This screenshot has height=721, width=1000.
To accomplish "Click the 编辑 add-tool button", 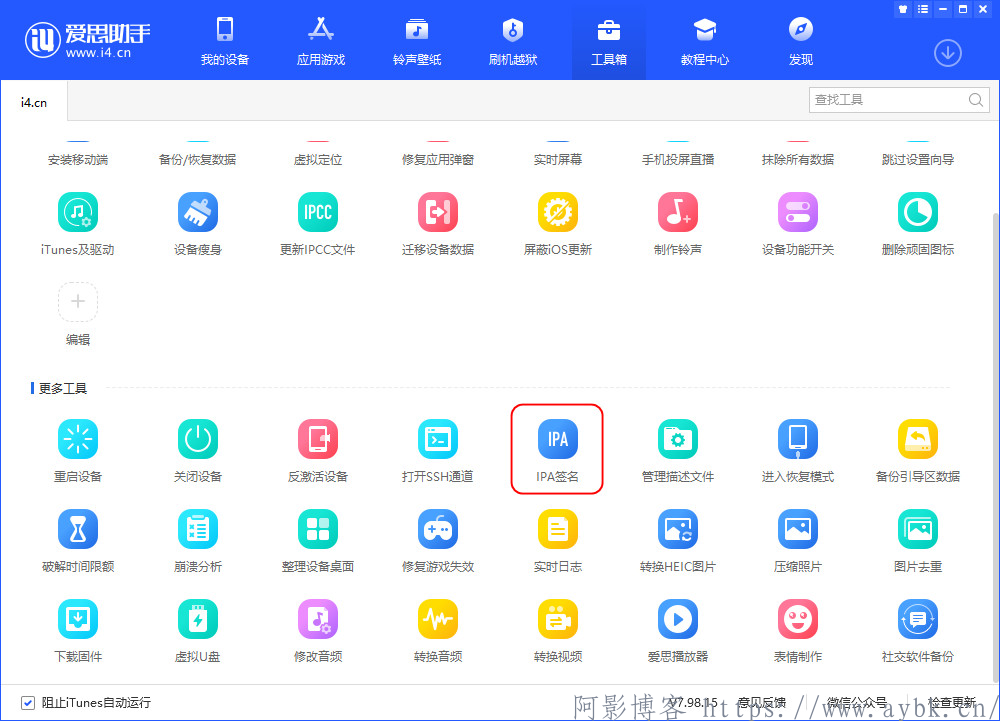I will pyautogui.click(x=78, y=302).
